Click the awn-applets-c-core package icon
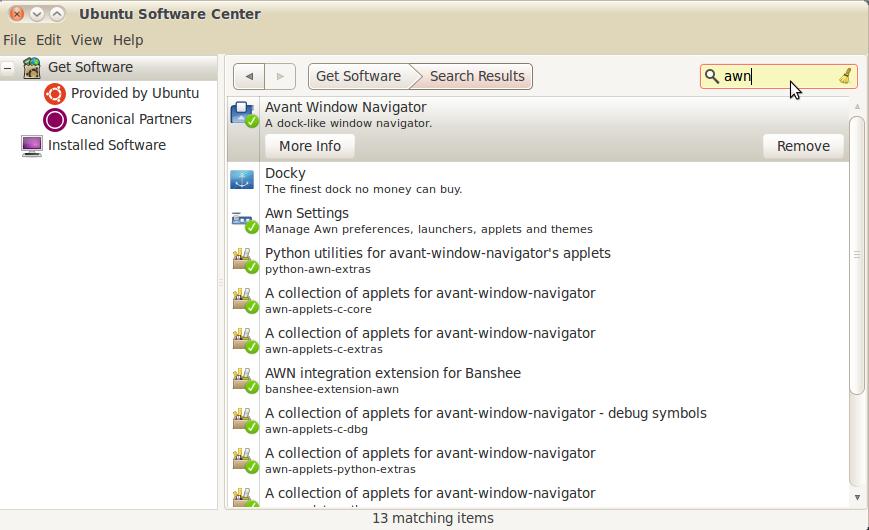Viewport: 869px width, 530px height. point(244,300)
